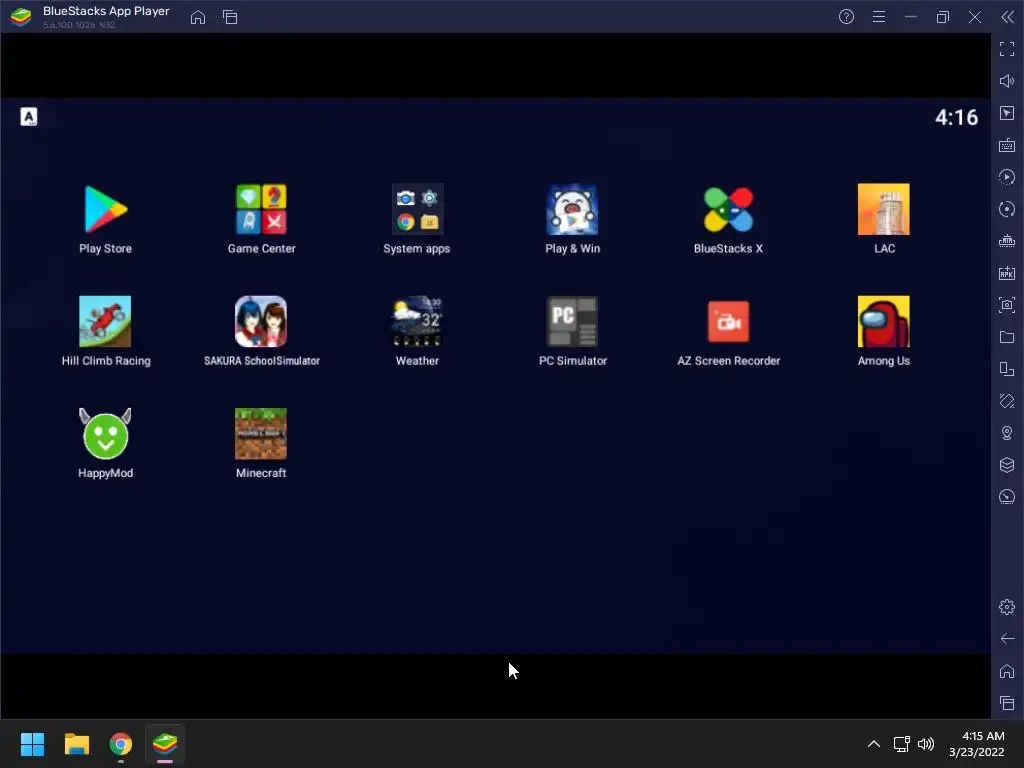The image size is (1024, 768).
Task: Open recent apps button at sidebar bottom
Action: pos(1007,703)
